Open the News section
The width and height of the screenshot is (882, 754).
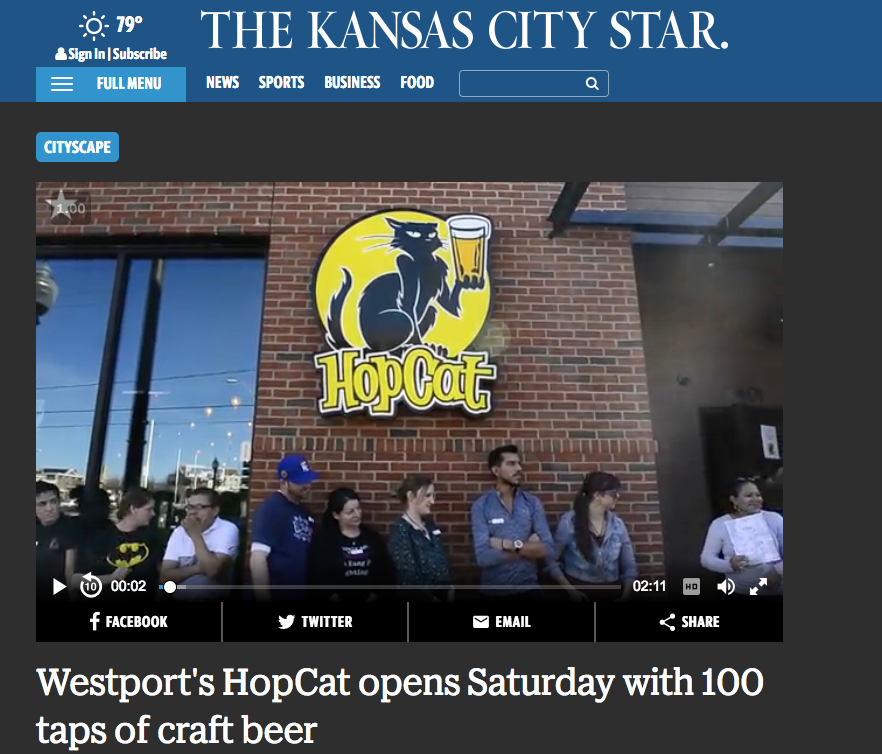[x=222, y=83]
